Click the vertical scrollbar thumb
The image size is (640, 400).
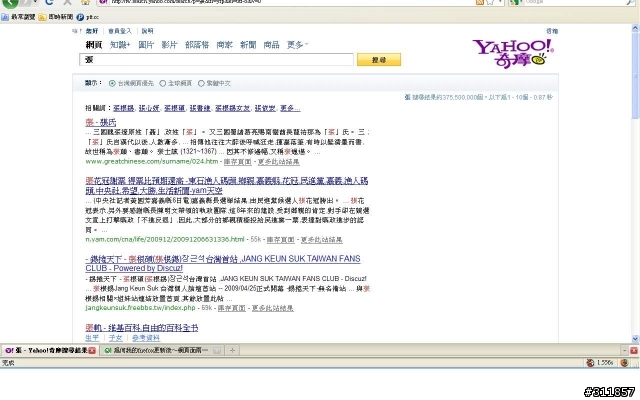(635, 76)
